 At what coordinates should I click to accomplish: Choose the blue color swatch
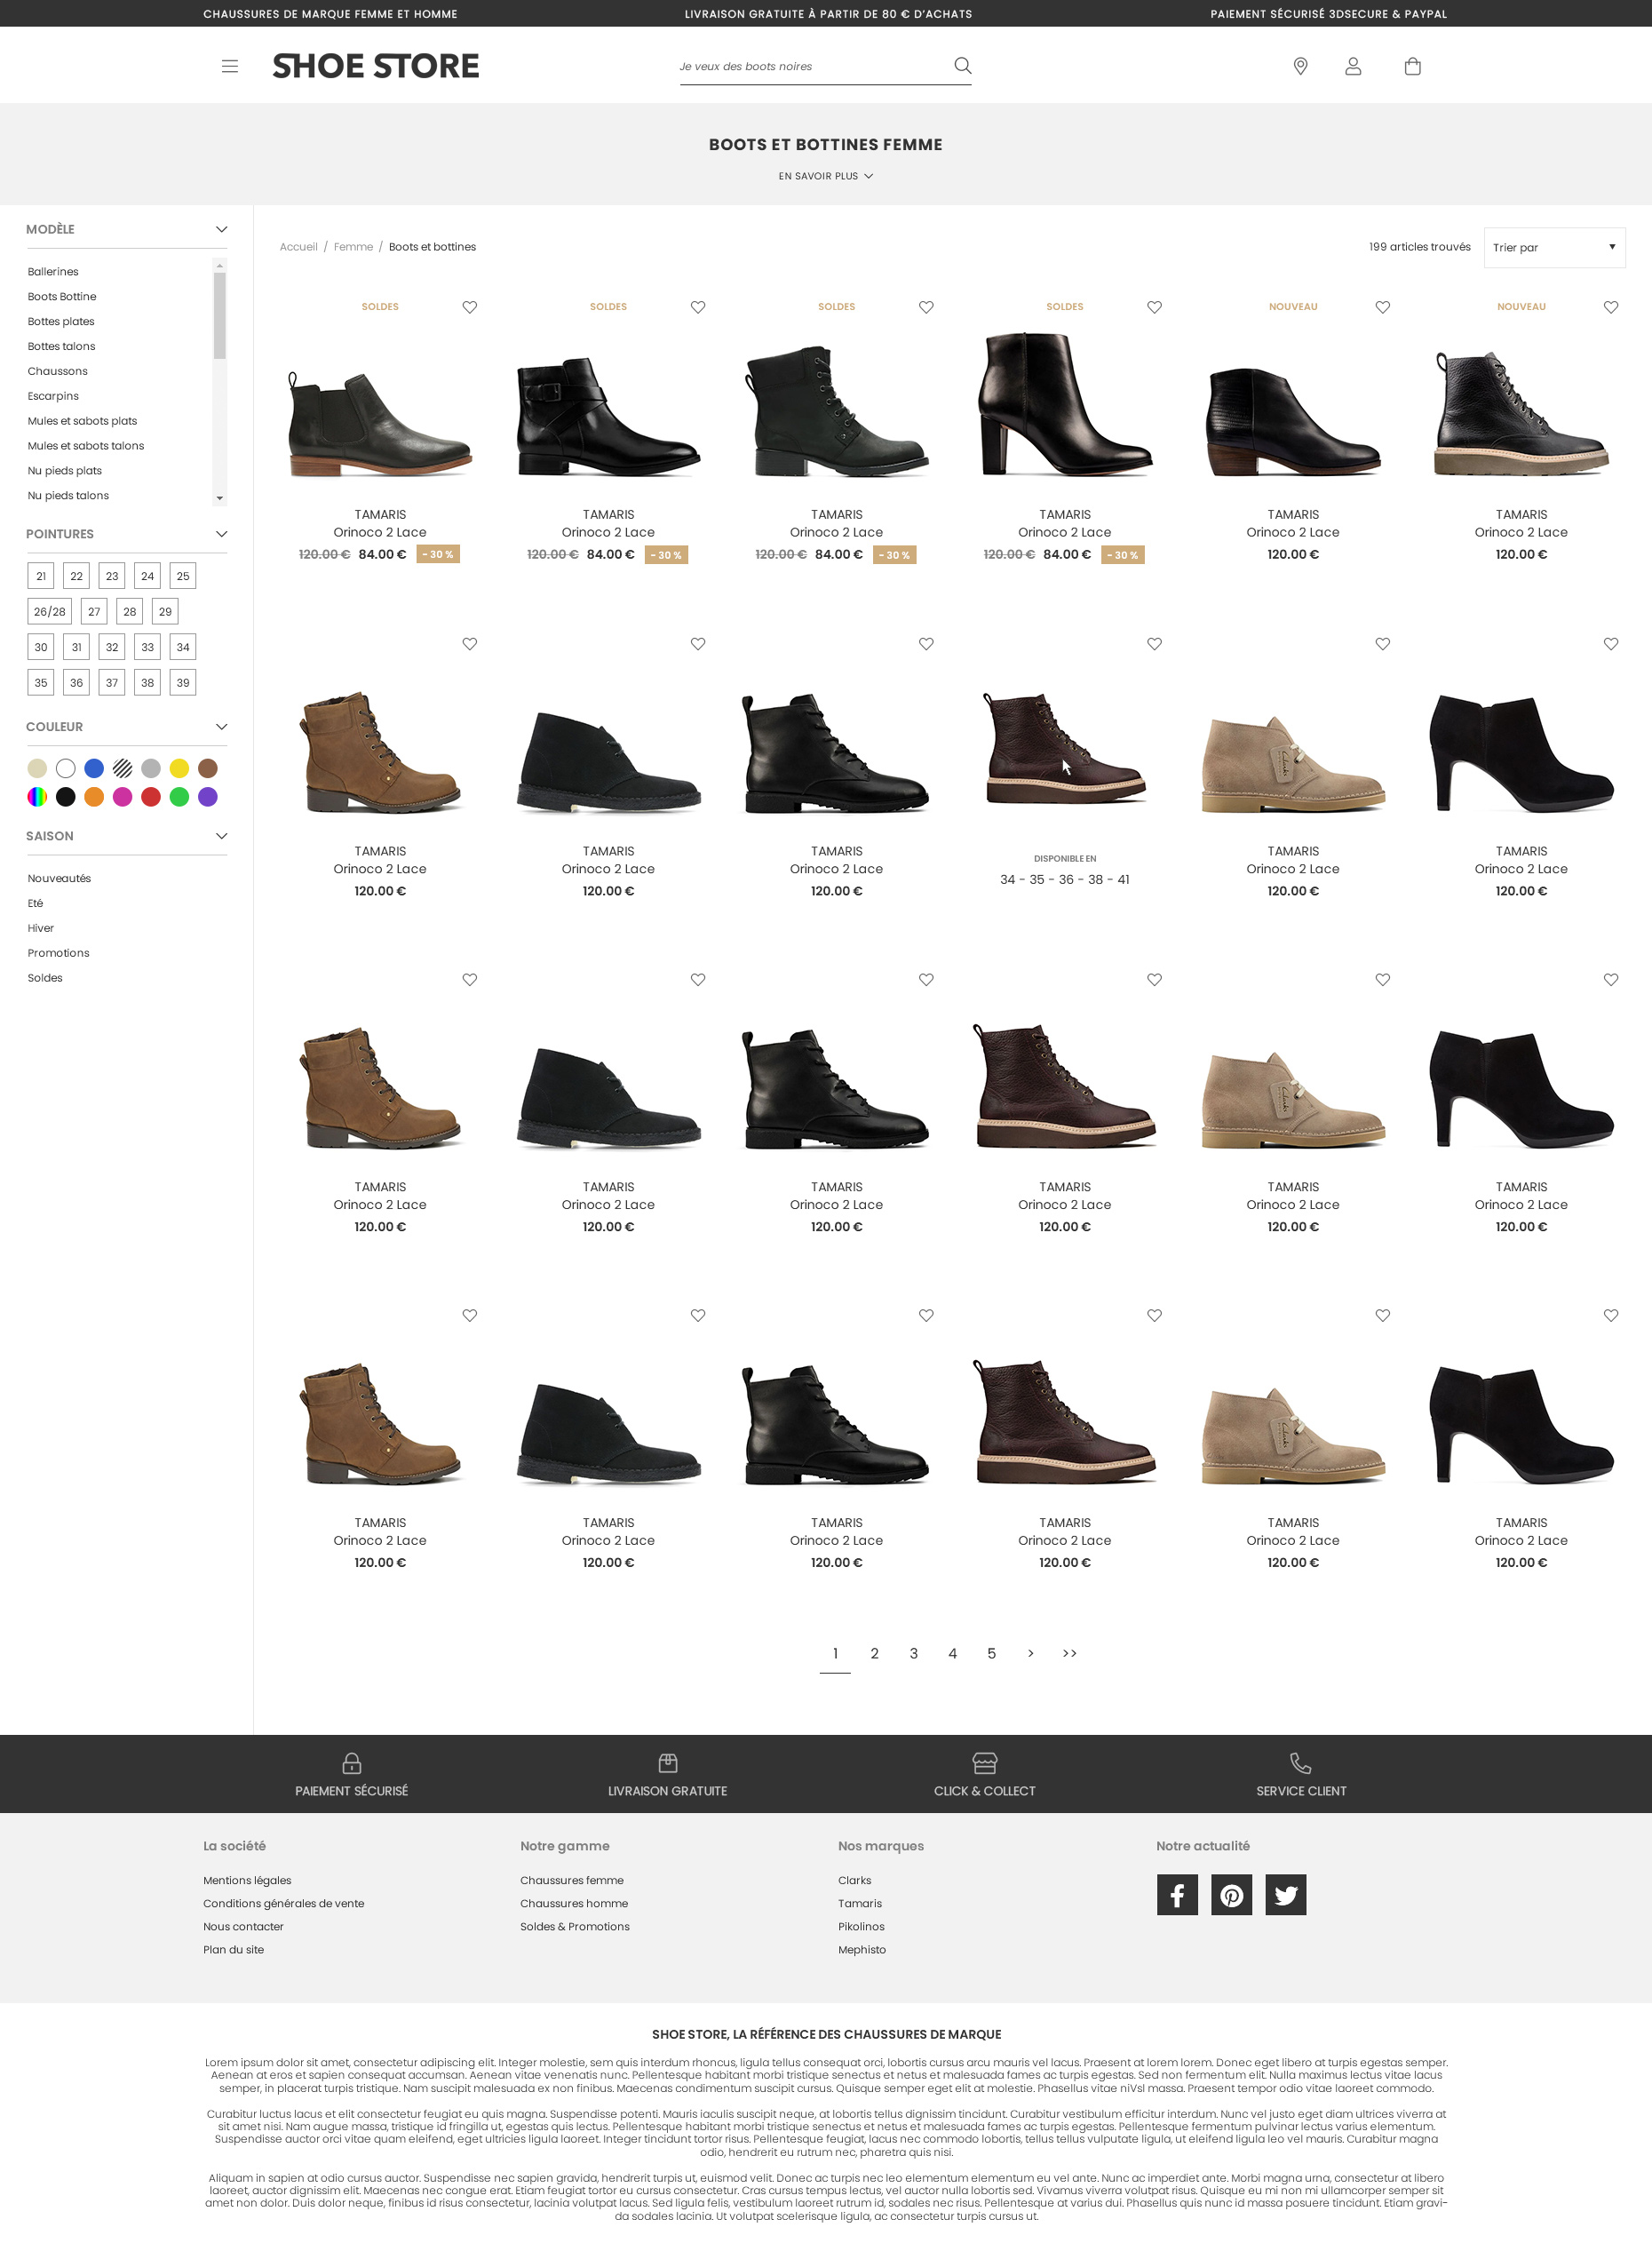point(94,768)
